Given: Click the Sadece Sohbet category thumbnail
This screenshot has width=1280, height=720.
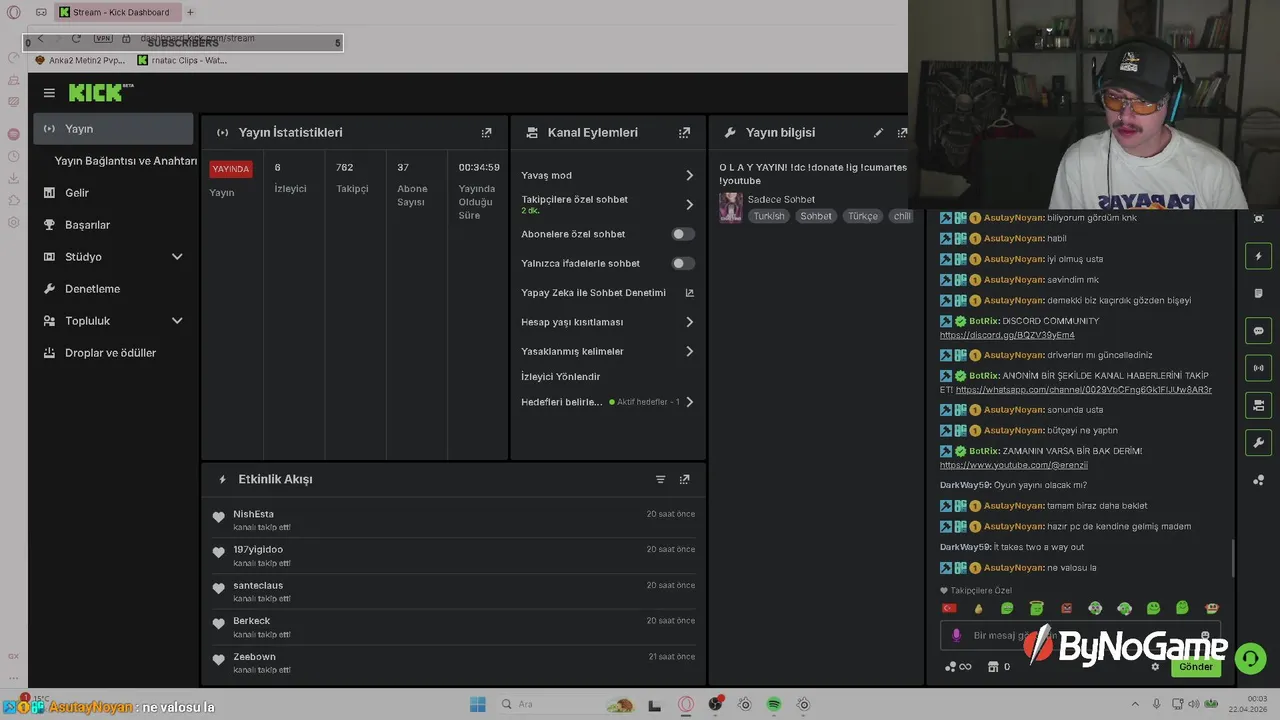Looking at the screenshot, I should click(x=731, y=207).
